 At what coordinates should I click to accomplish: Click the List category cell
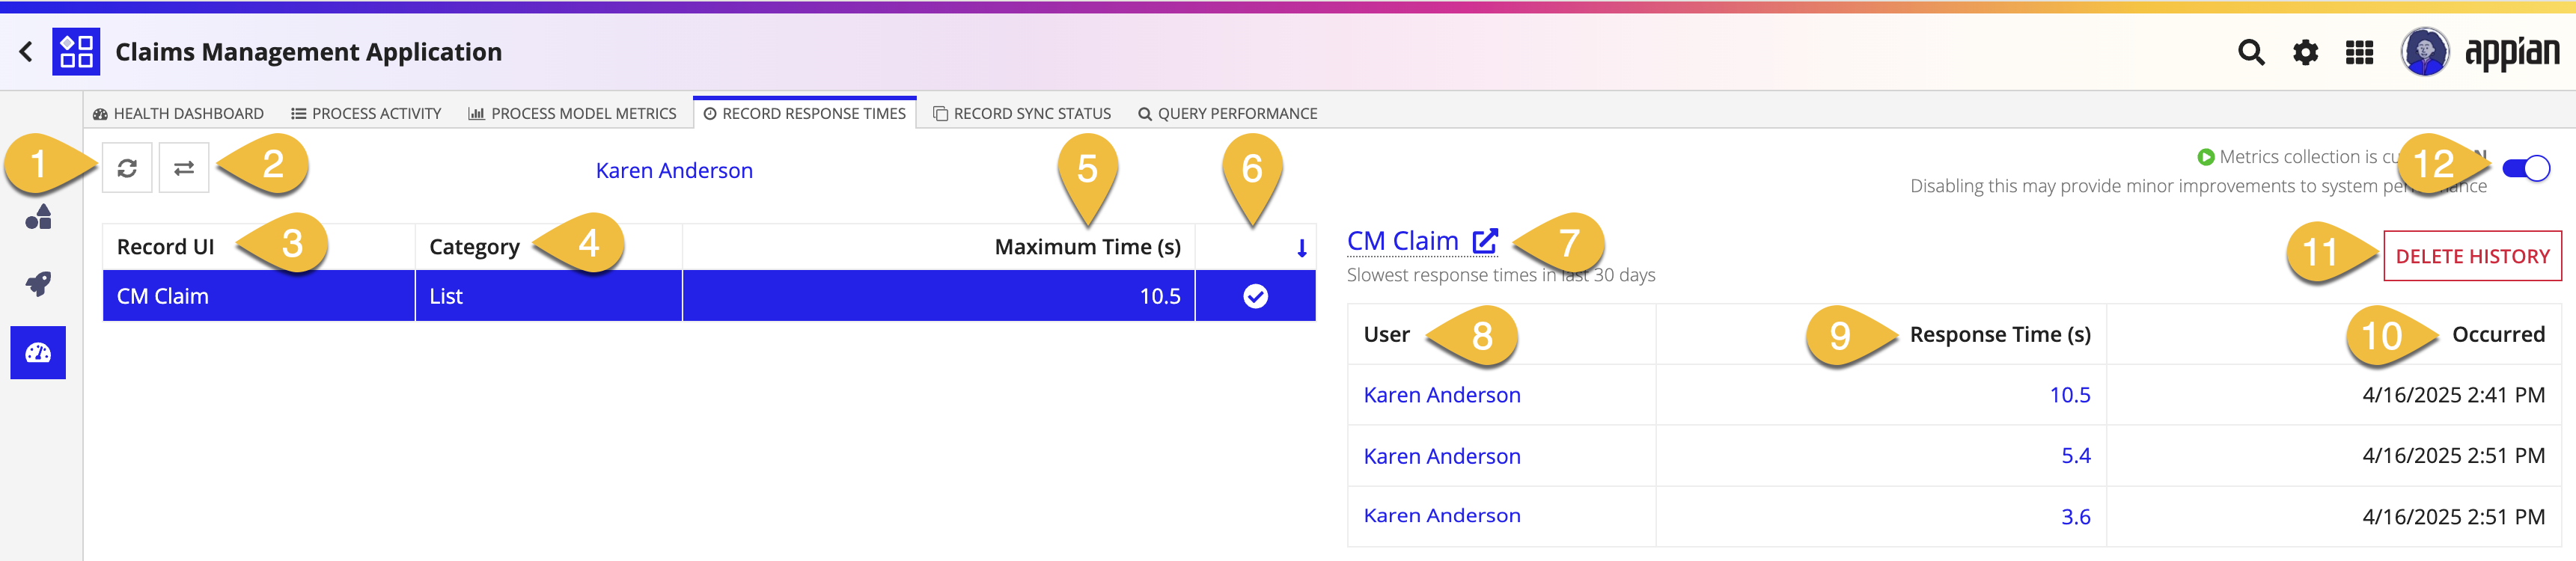click(549, 296)
